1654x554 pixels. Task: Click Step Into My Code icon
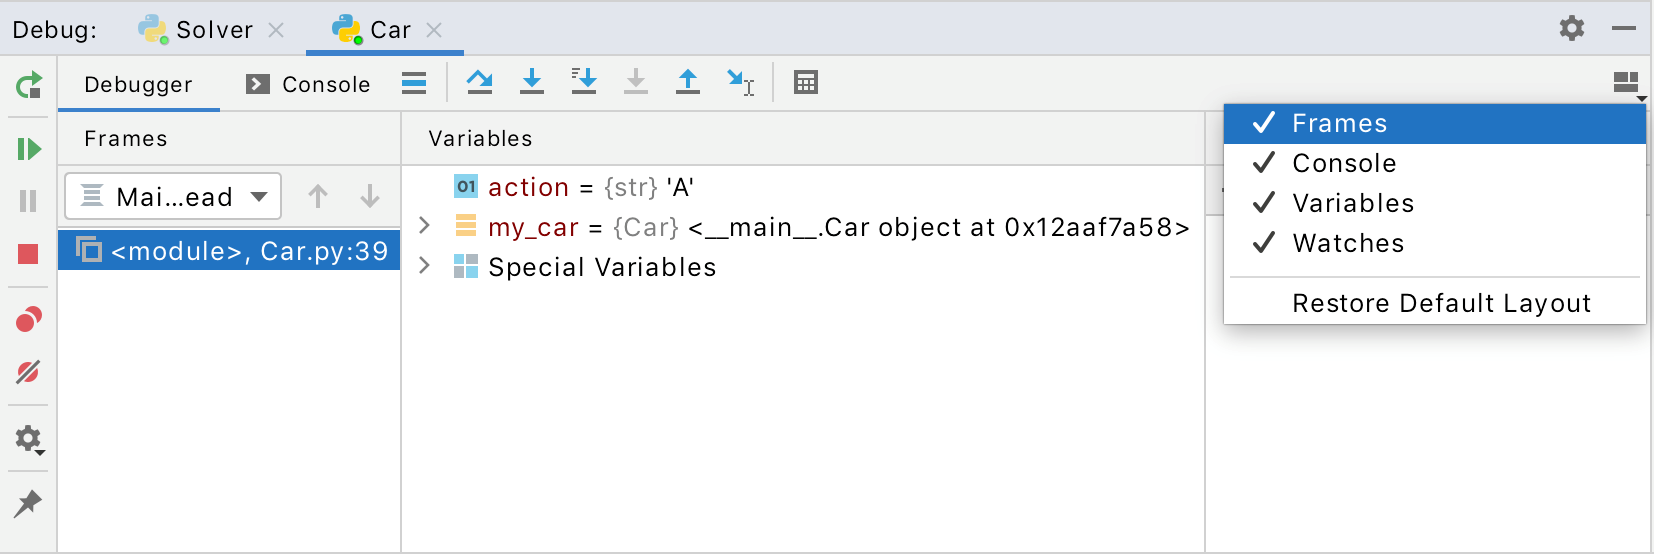(x=584, y=82)
